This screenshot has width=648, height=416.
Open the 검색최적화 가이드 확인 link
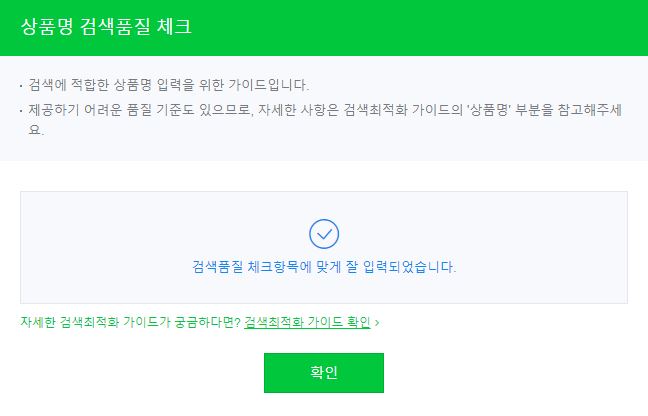(307, 322)
